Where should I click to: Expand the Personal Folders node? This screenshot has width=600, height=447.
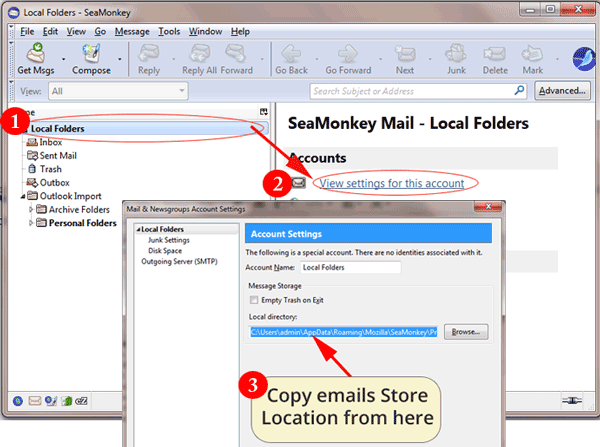[31, 223]
